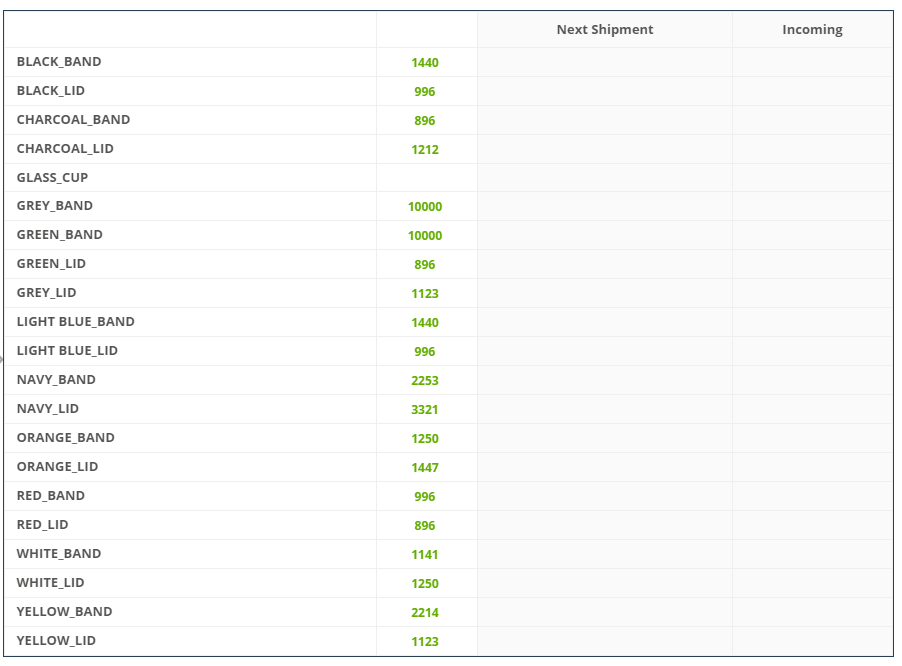
Task: Click the ORANGE_LID quantity 1447
Action: (425, 468)
